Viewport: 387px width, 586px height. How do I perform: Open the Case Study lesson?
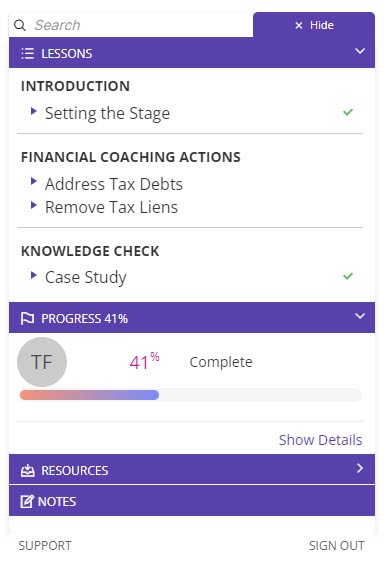pos(86,277)
